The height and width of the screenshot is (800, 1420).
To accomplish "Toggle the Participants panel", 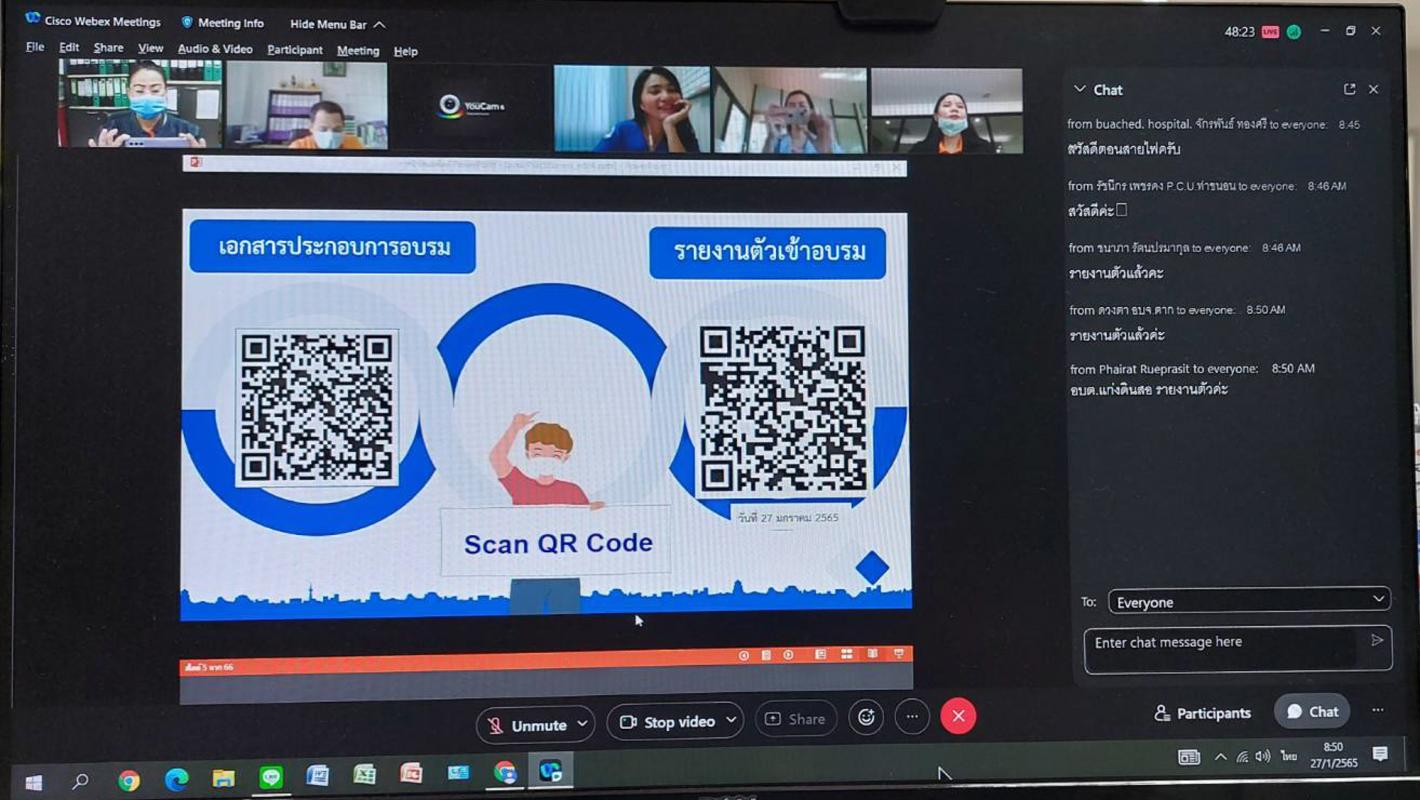I will [x=1203, y=713].
